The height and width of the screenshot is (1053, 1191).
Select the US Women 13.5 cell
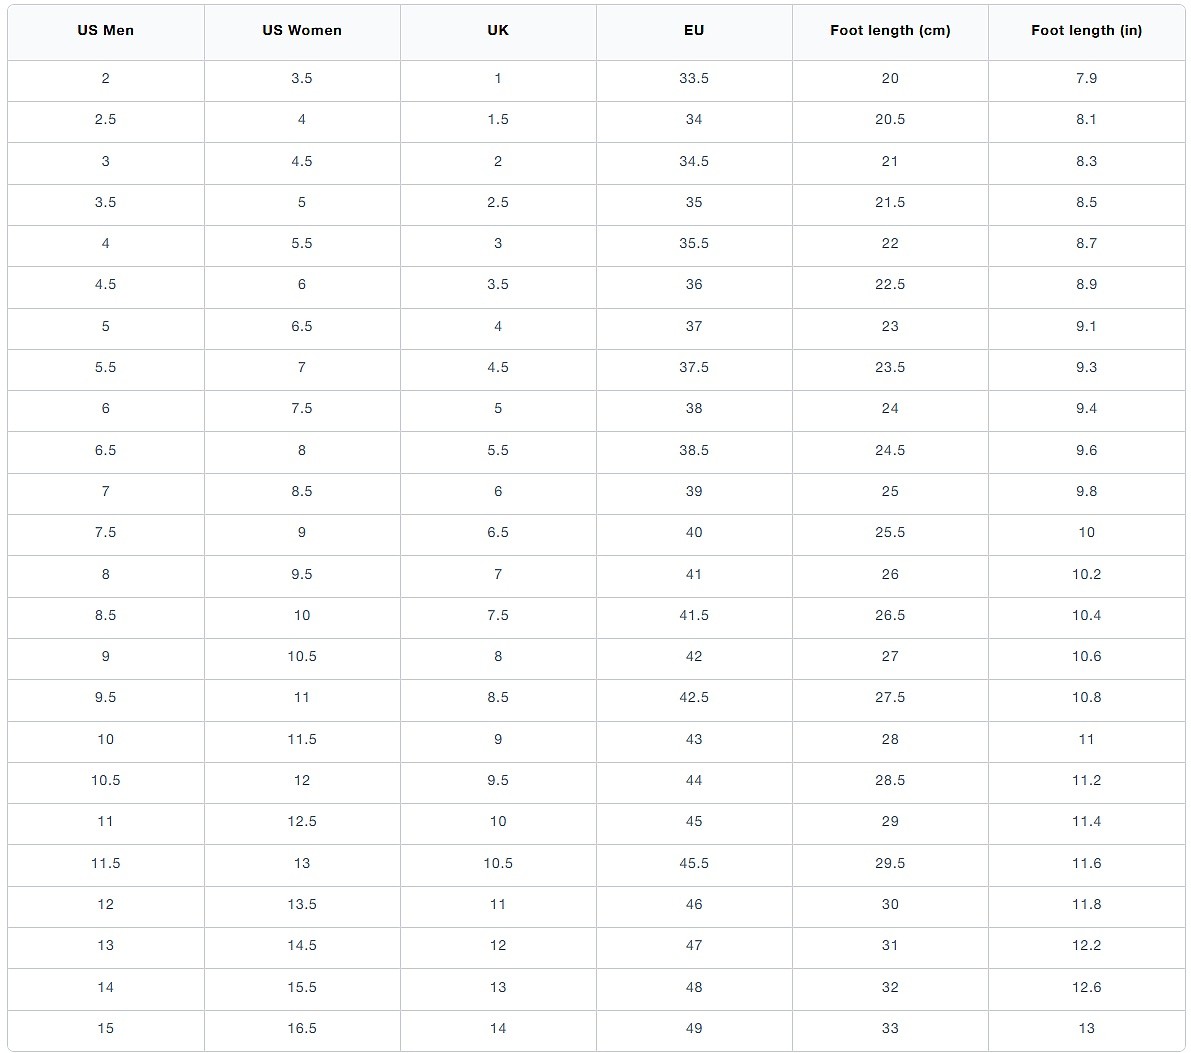pyautogui.click(x=302, y=905)
